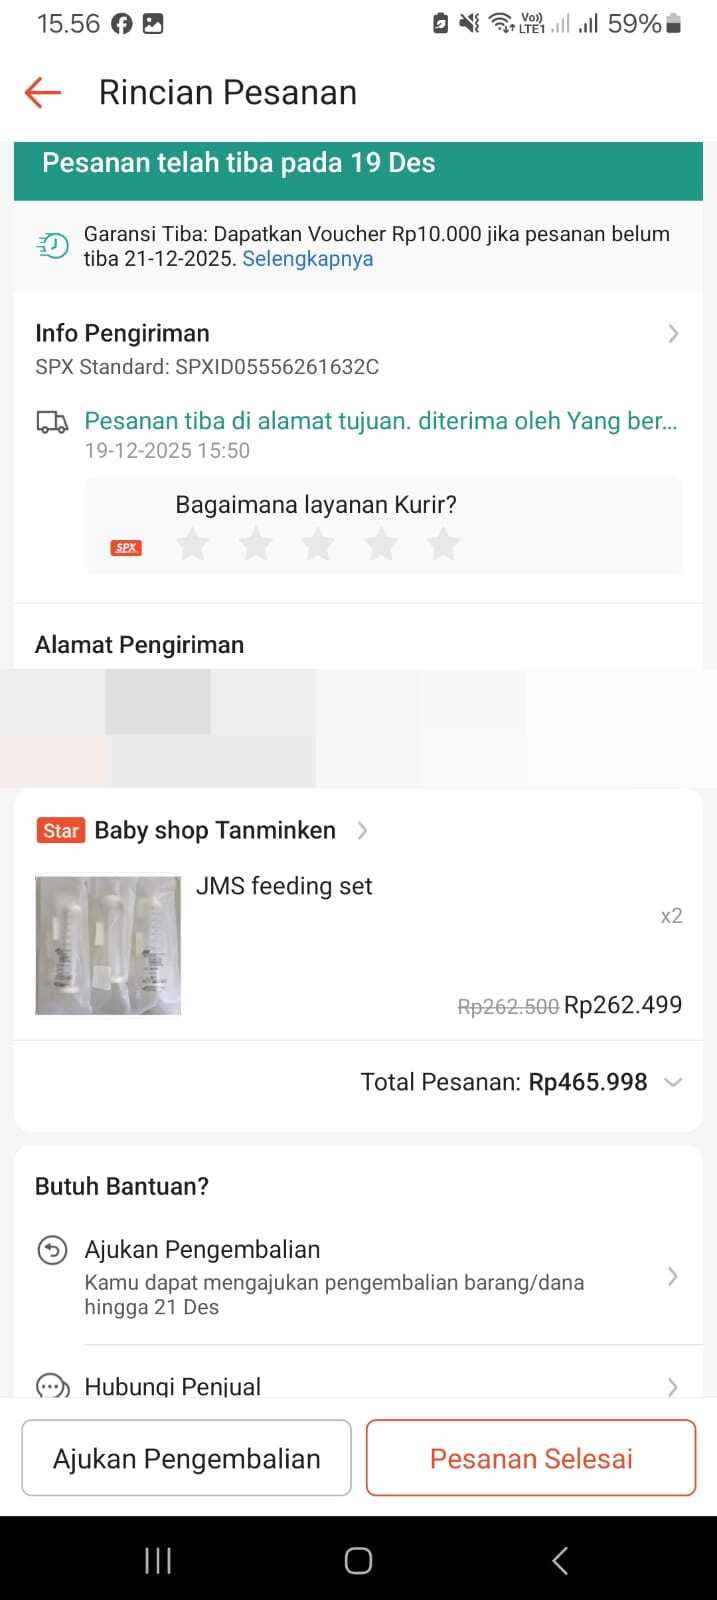
Task: Expand Info Pengiriman details chevron
Action: pos(673,334)
